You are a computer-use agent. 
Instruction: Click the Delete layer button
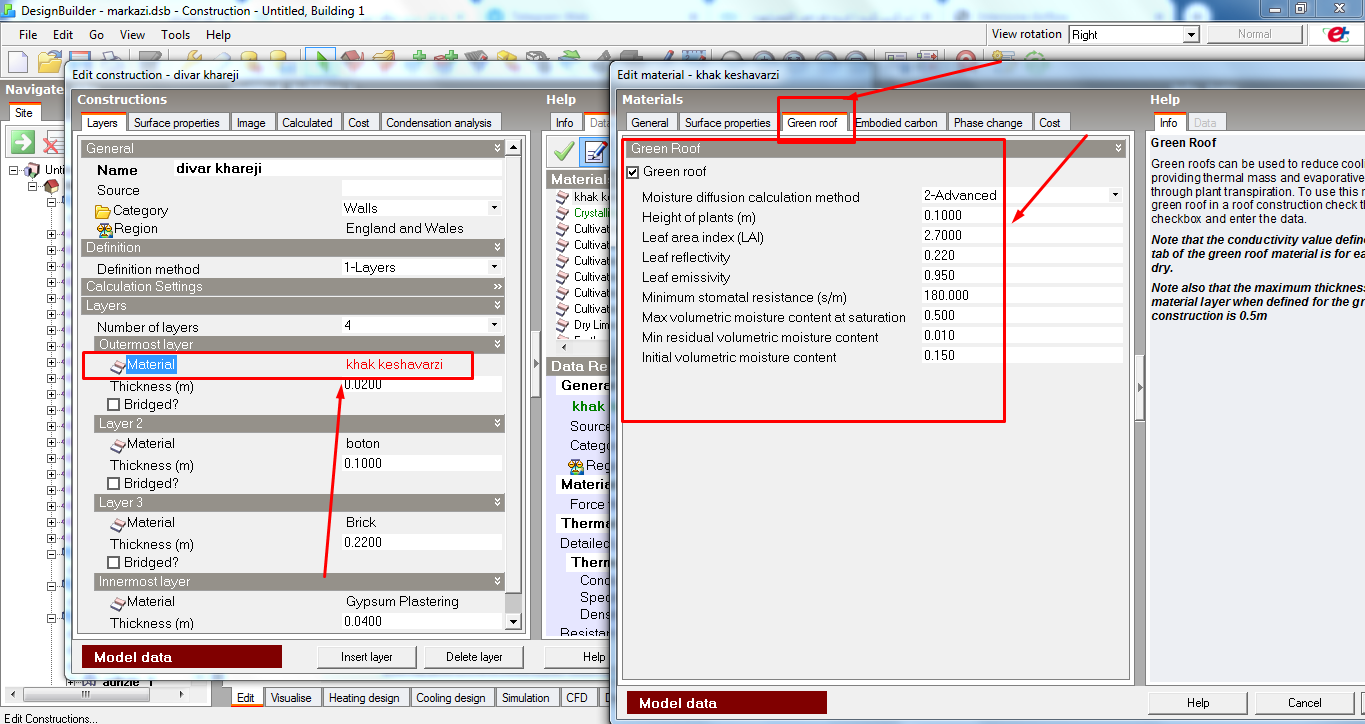475,657
